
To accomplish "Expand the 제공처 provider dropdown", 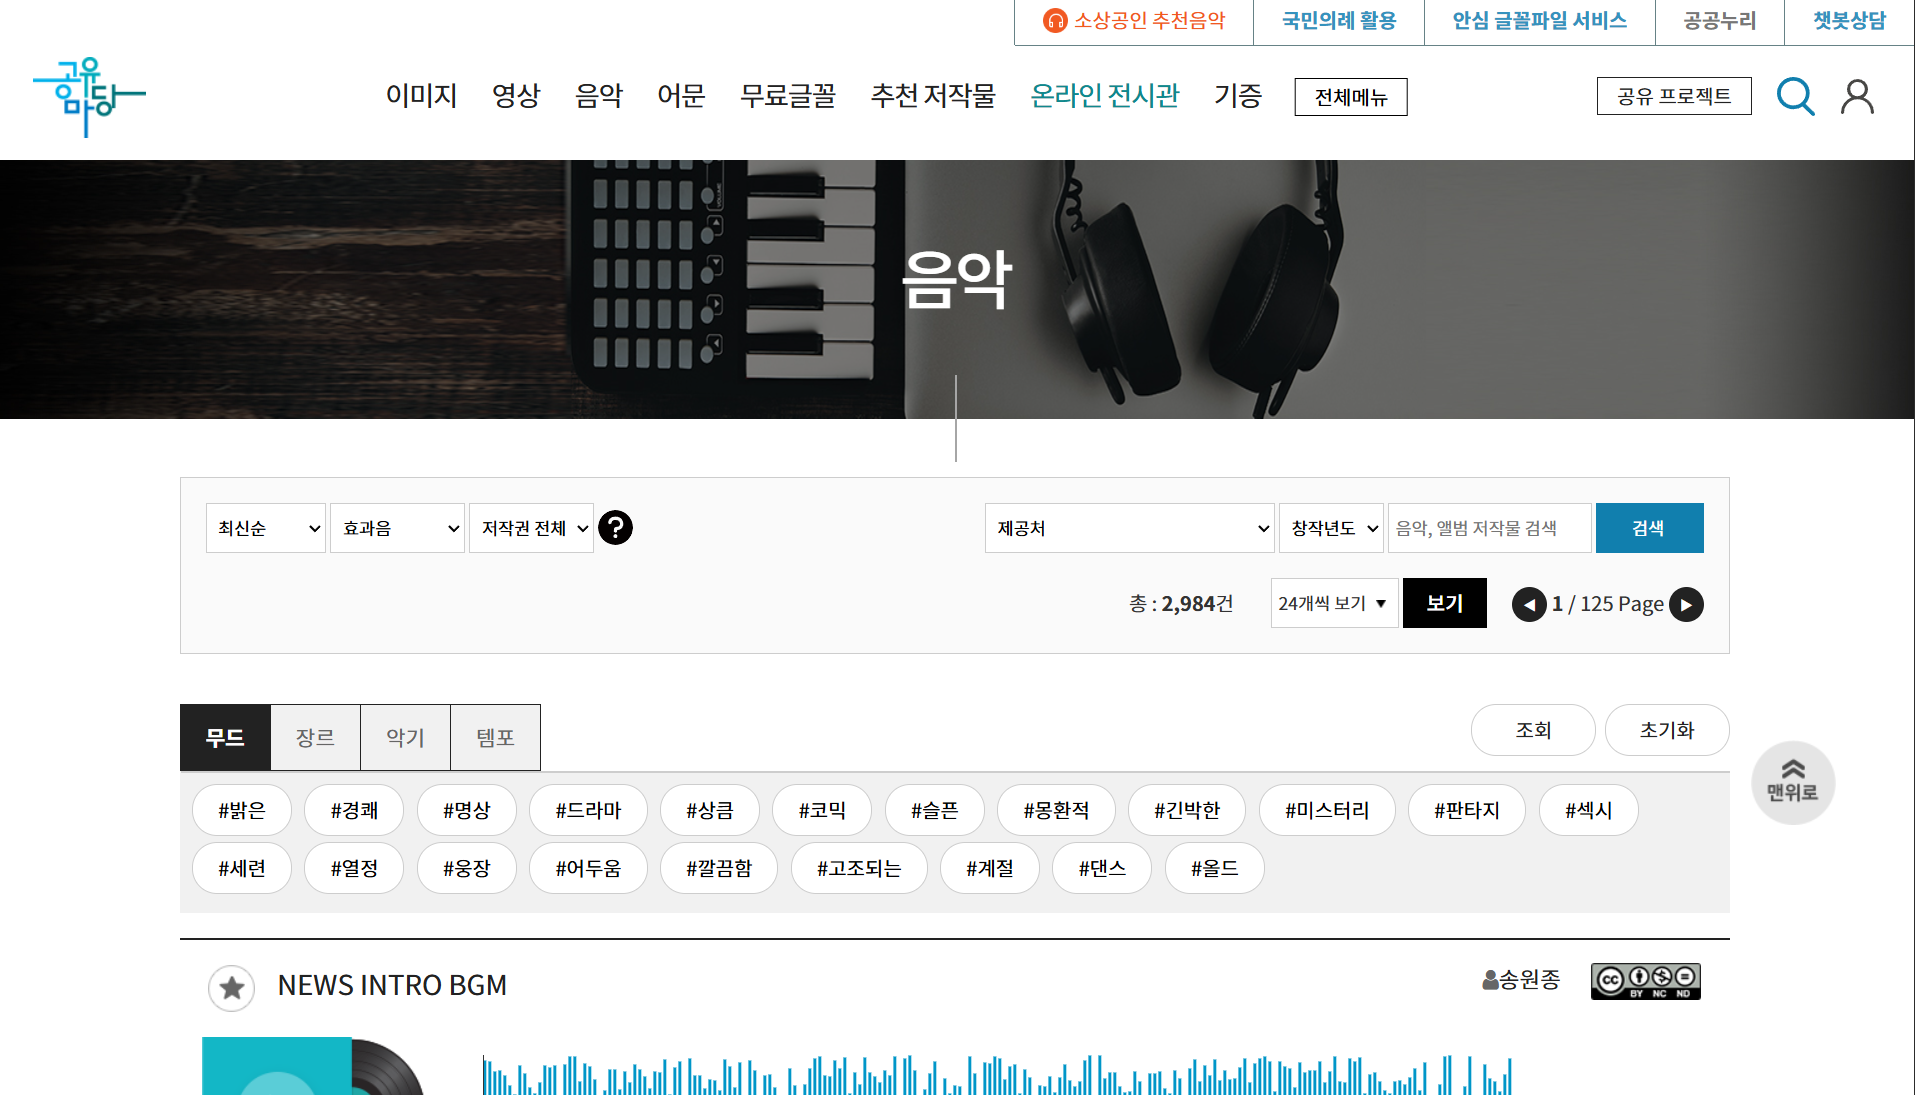I will click(1129, 528).
